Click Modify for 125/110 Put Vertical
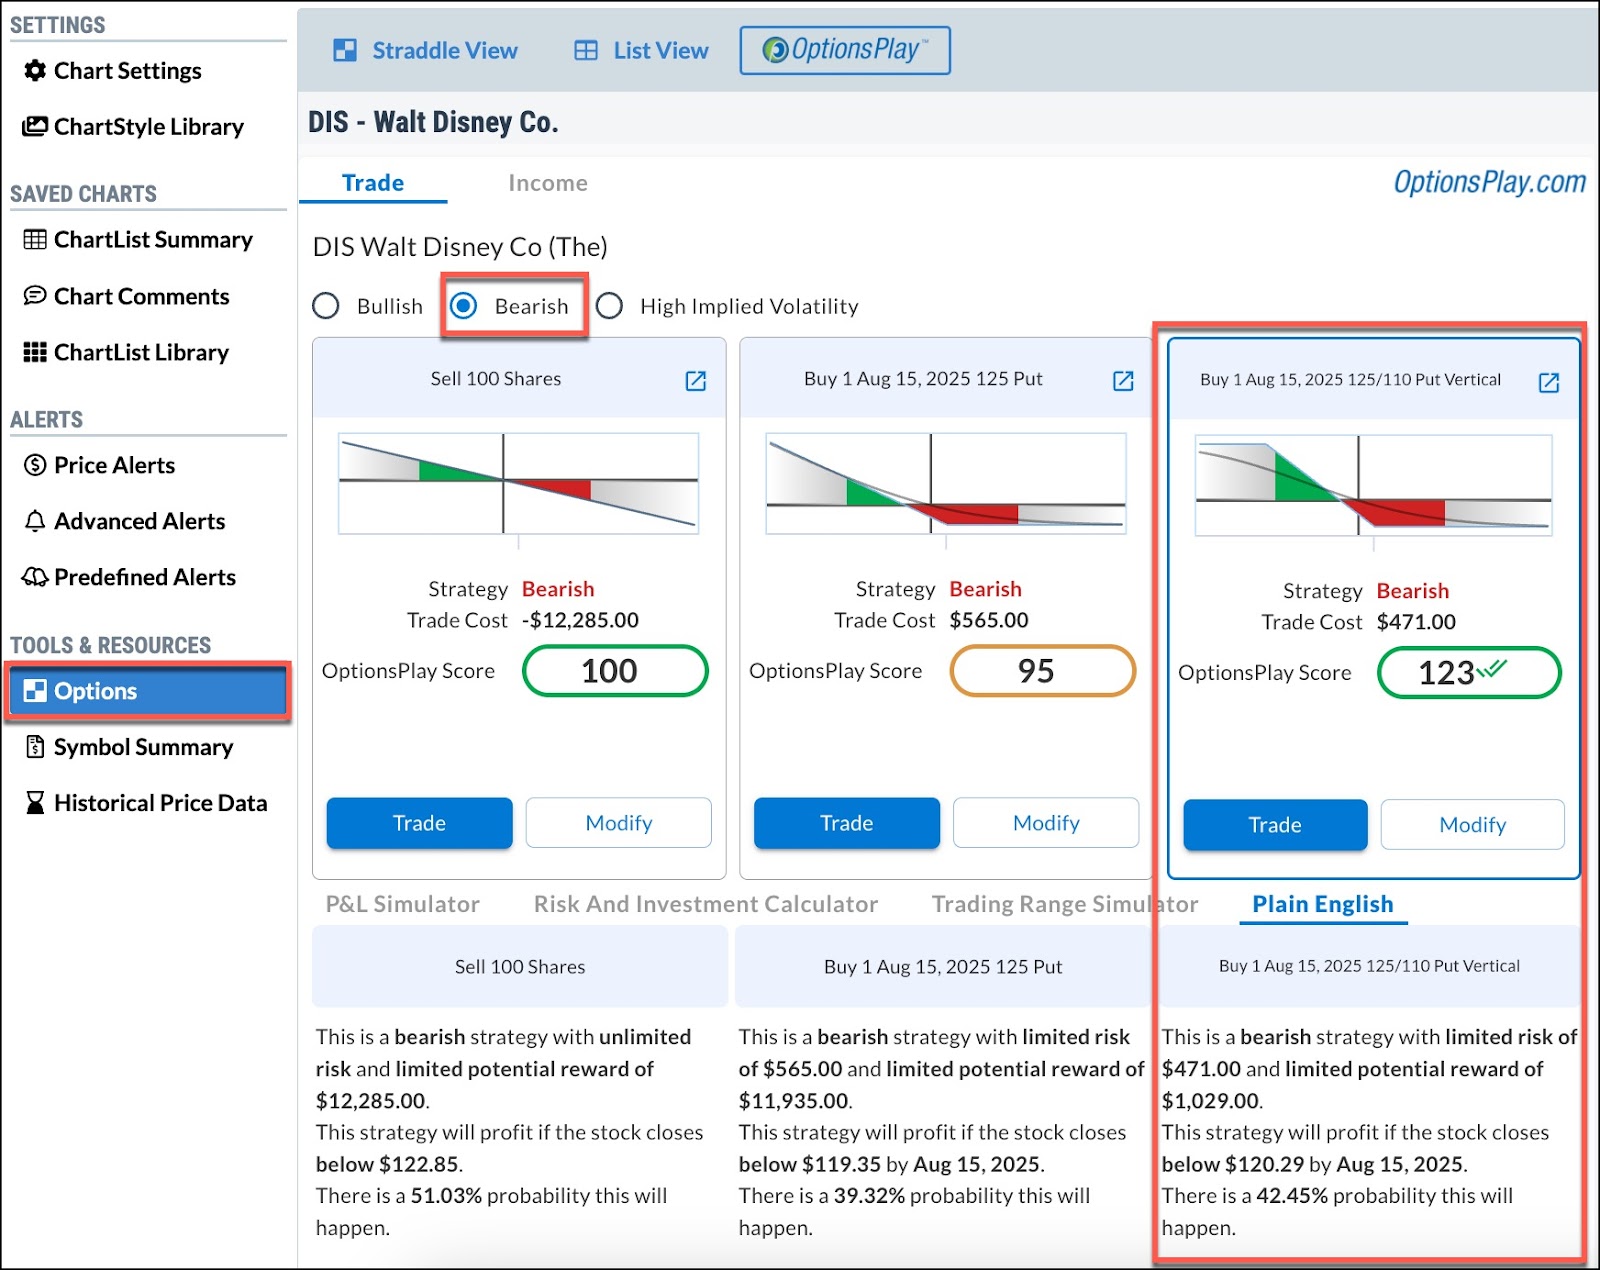 click(x=1473, y=825)
